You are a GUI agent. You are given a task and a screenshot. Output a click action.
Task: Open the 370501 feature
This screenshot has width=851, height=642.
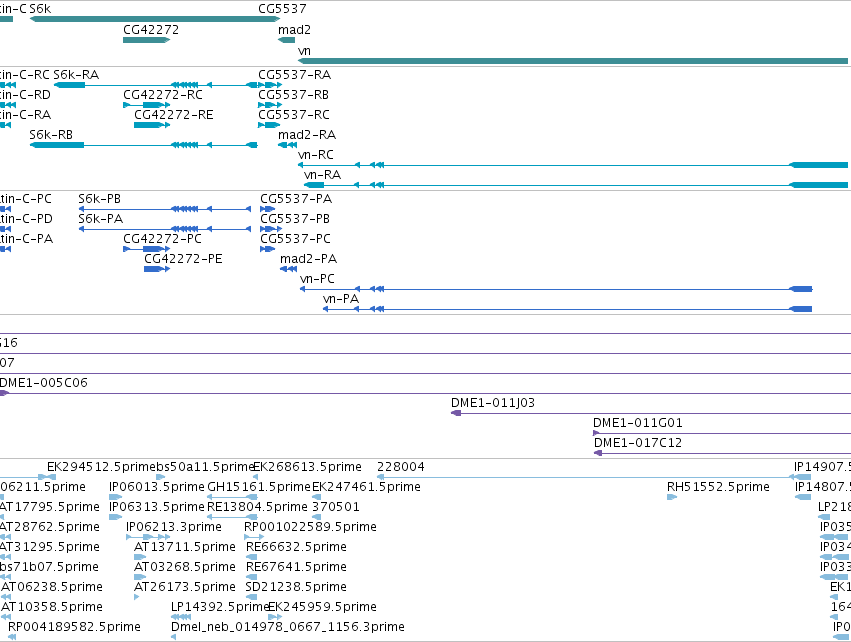(316, 517)
